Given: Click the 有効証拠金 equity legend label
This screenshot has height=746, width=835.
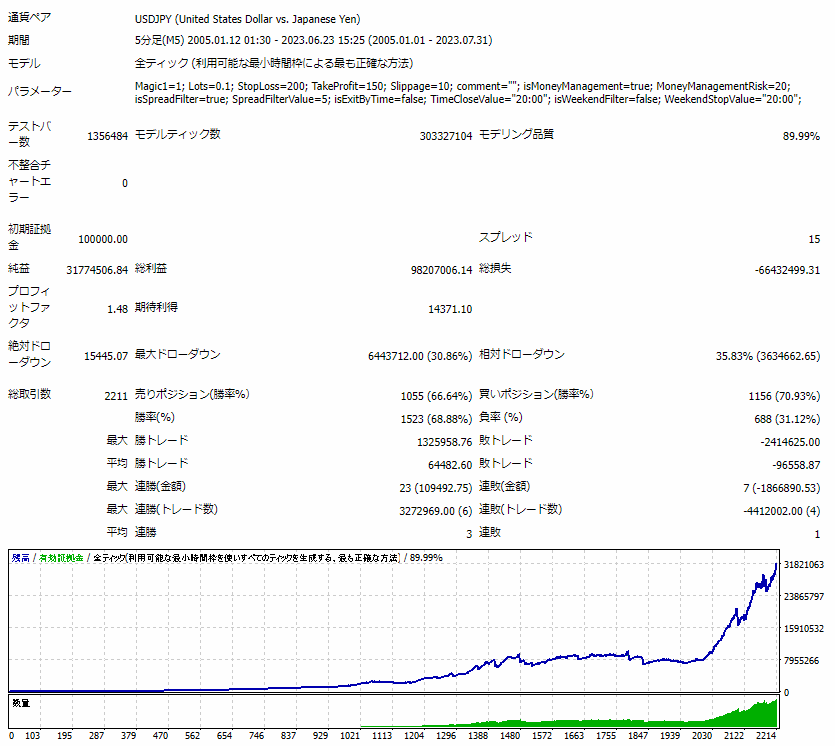Looking at the screenshot, I should pos(61,558).
